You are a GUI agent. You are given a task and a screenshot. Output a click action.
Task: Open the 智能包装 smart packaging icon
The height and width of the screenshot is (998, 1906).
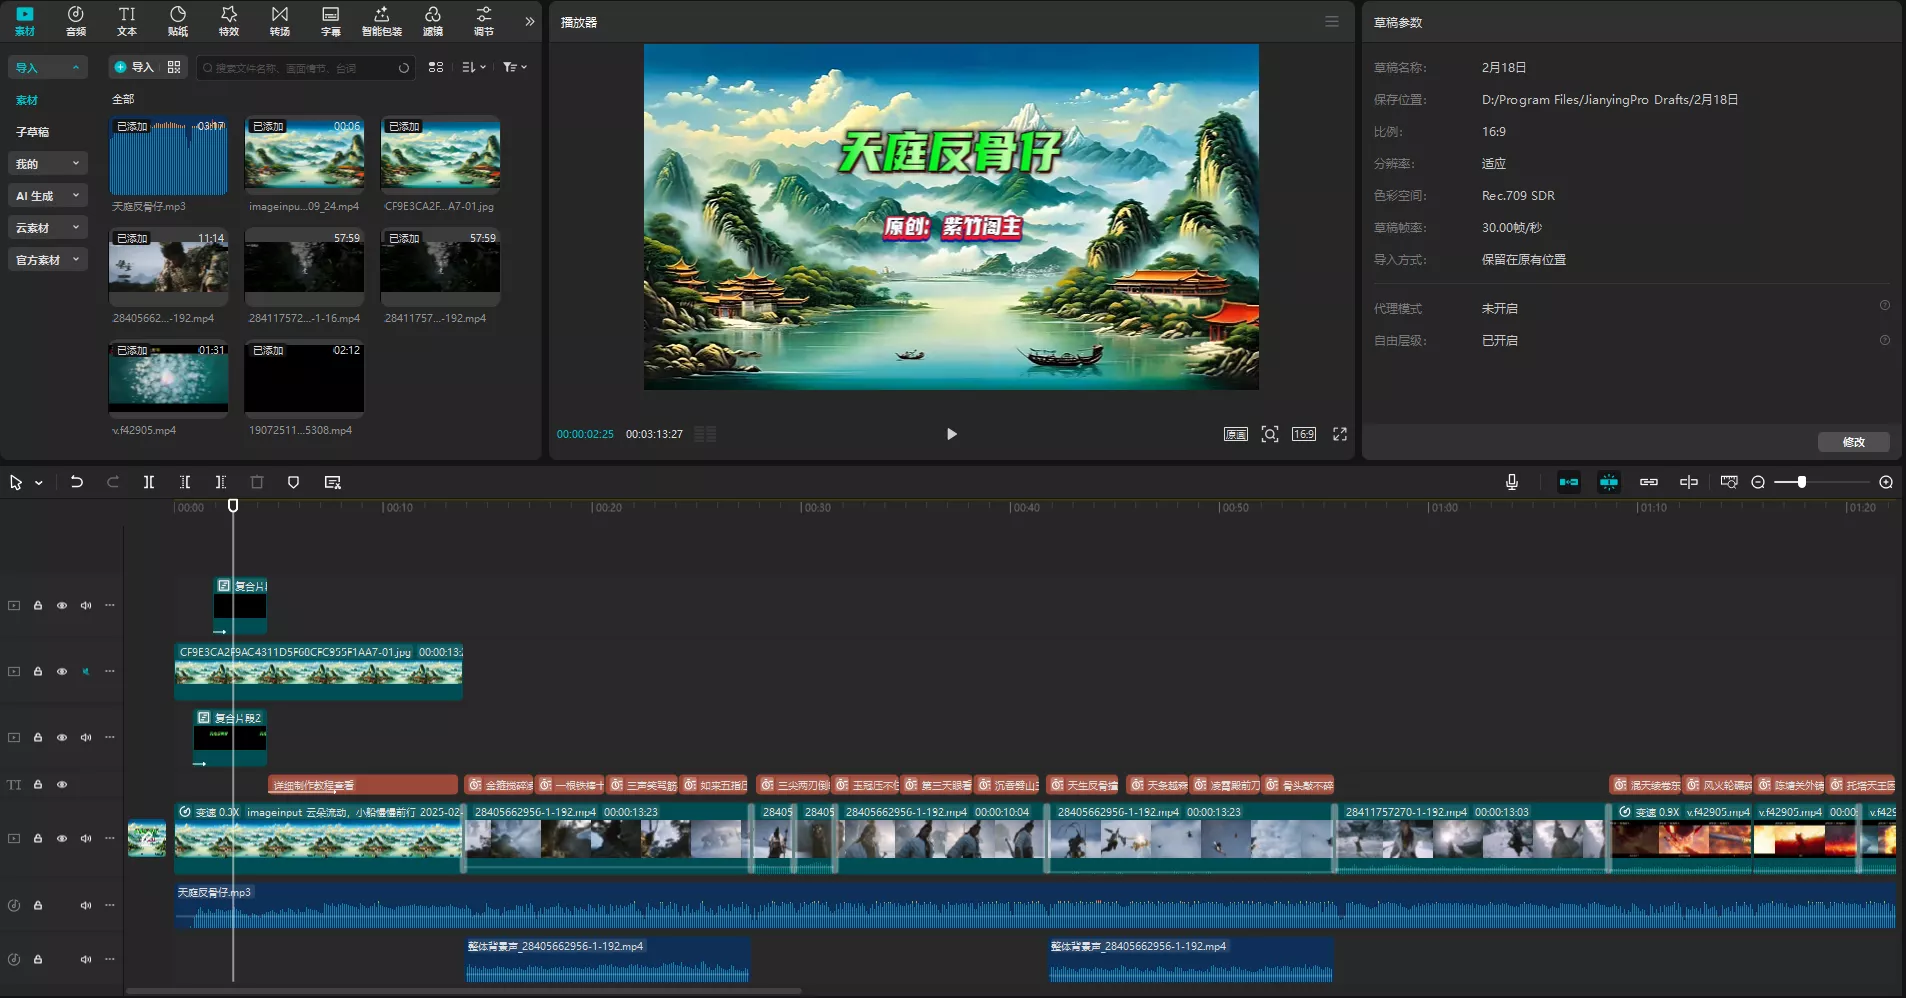point(382,20)
